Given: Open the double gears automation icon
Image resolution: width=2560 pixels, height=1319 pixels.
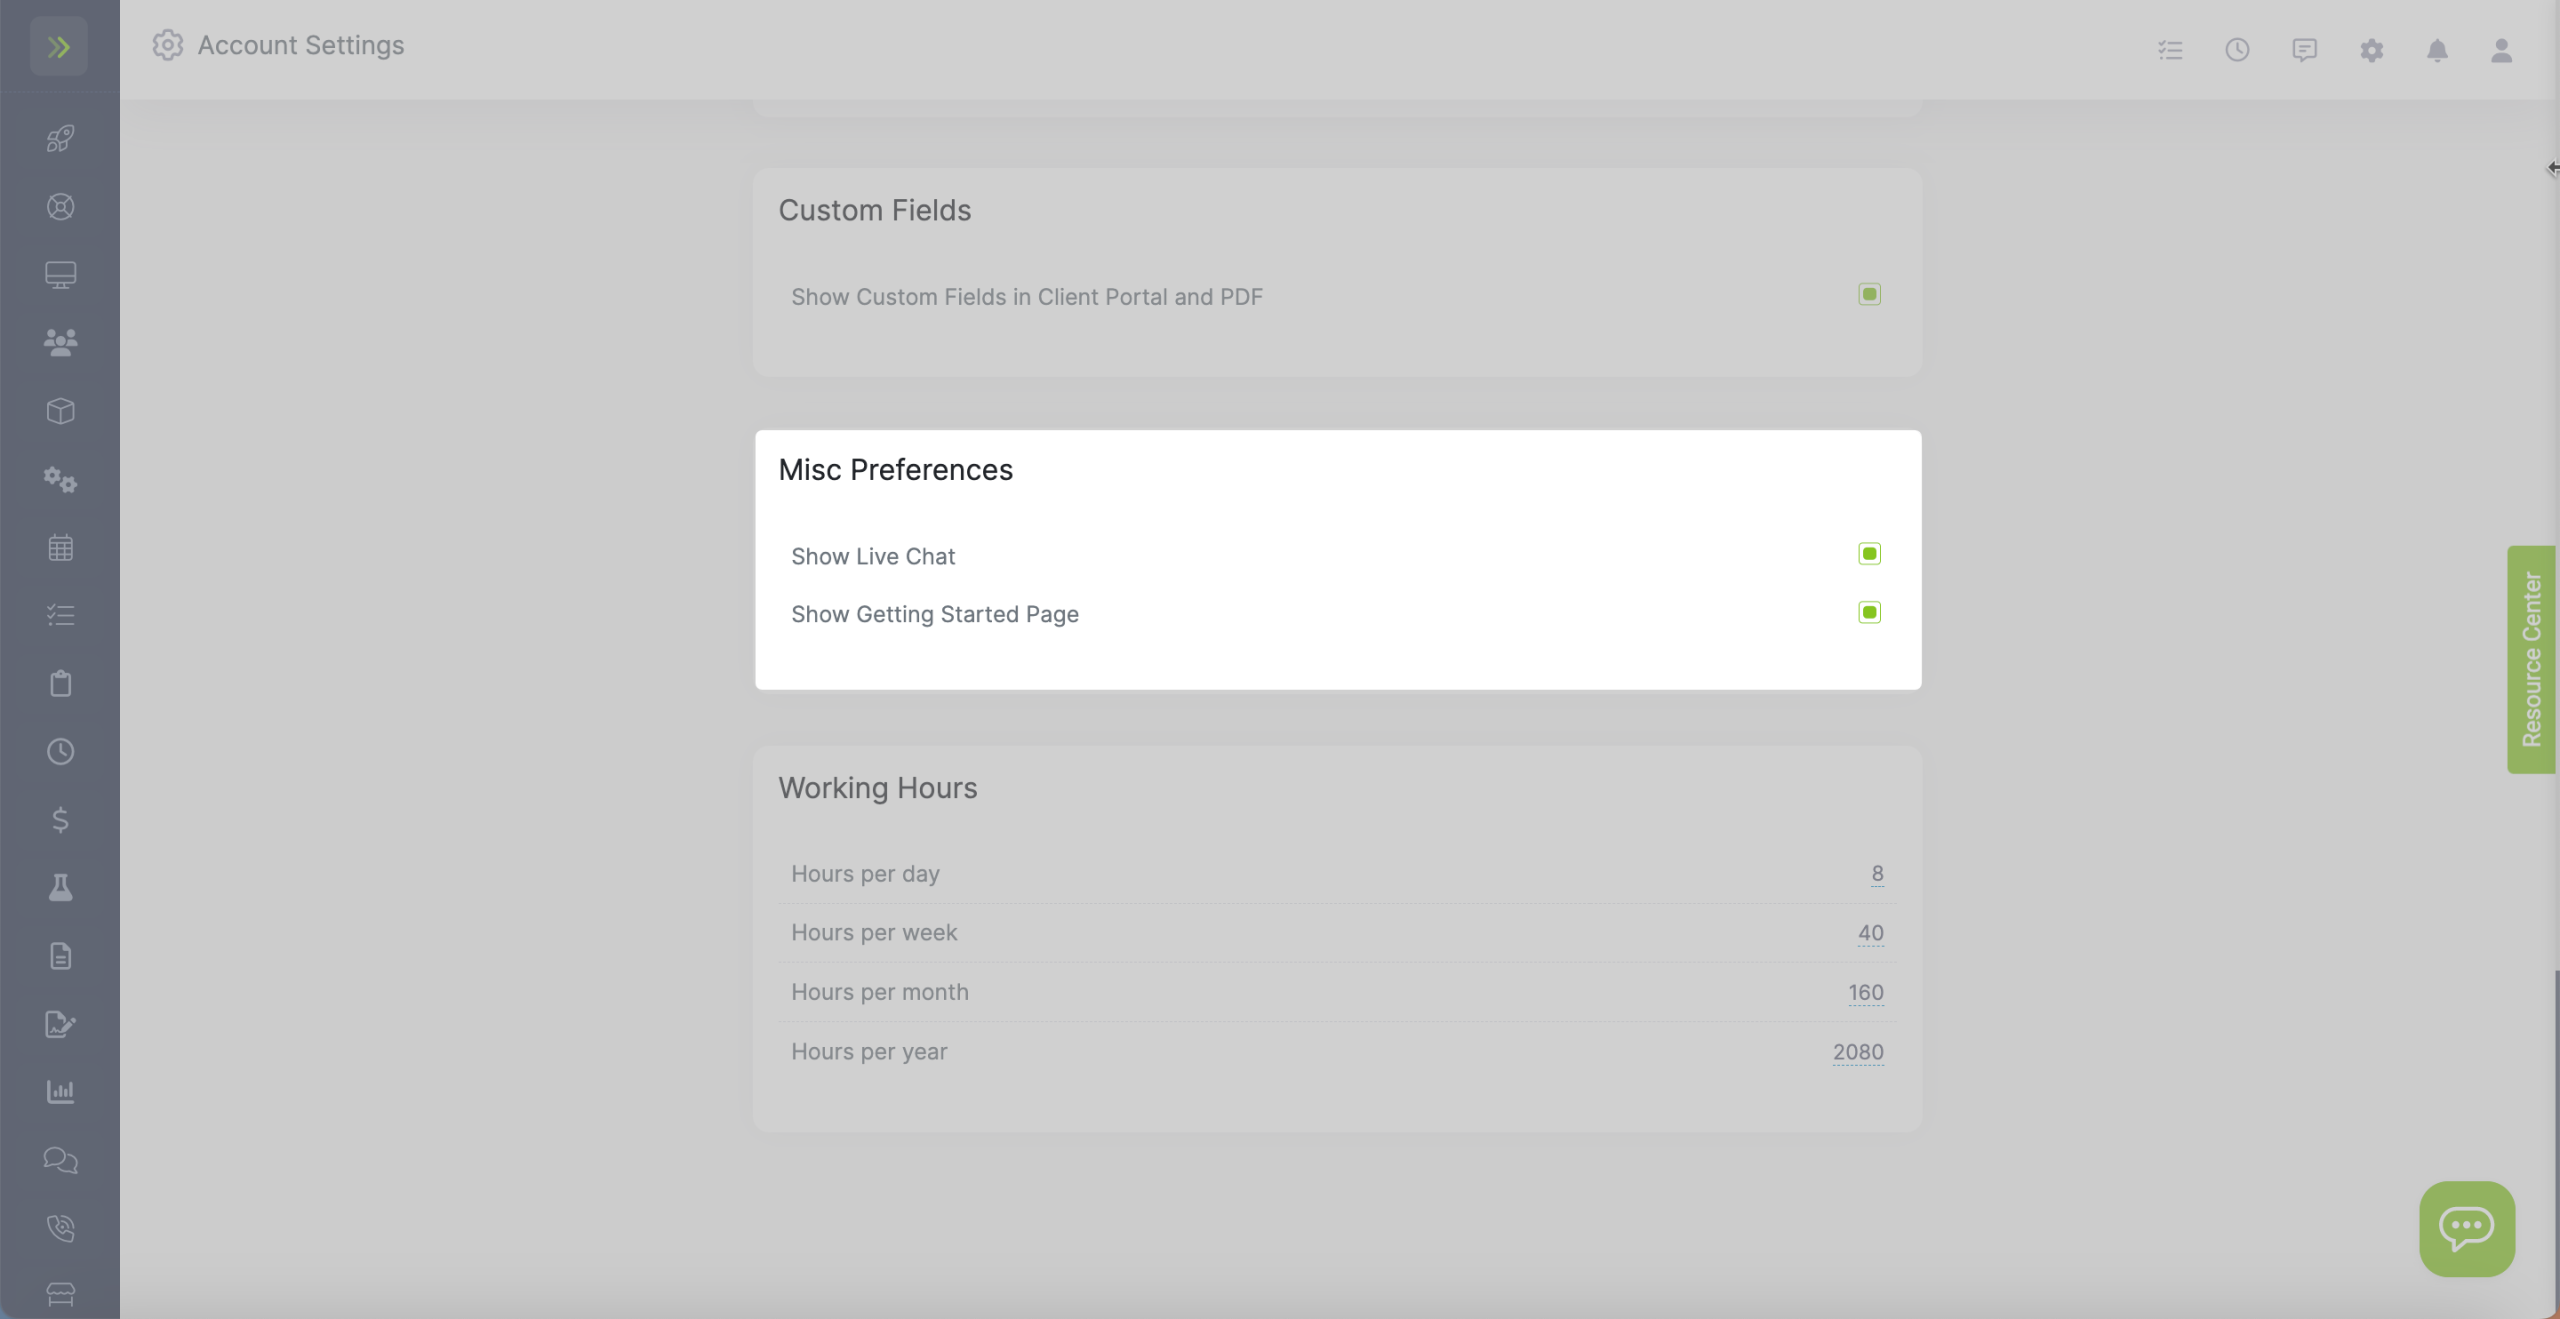Looking at the screenshot, I should 60,479.
